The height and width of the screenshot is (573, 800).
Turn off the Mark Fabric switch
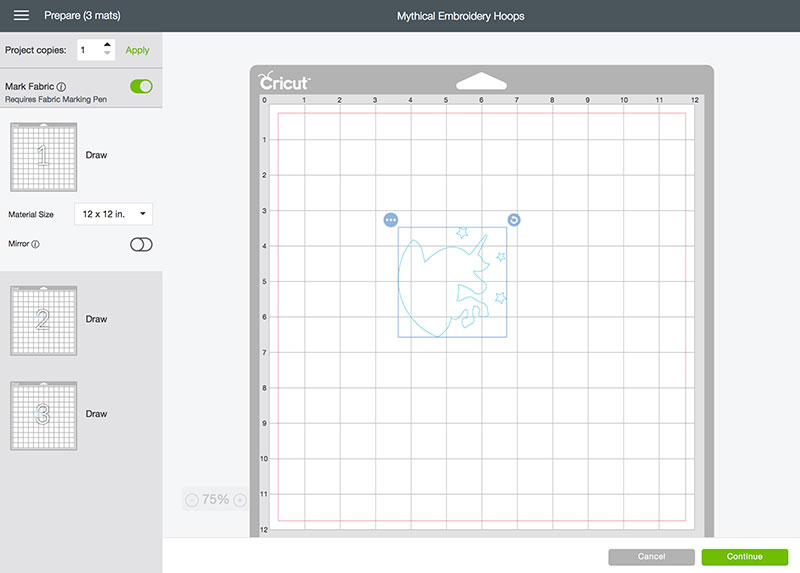click(x=141, y=86)
